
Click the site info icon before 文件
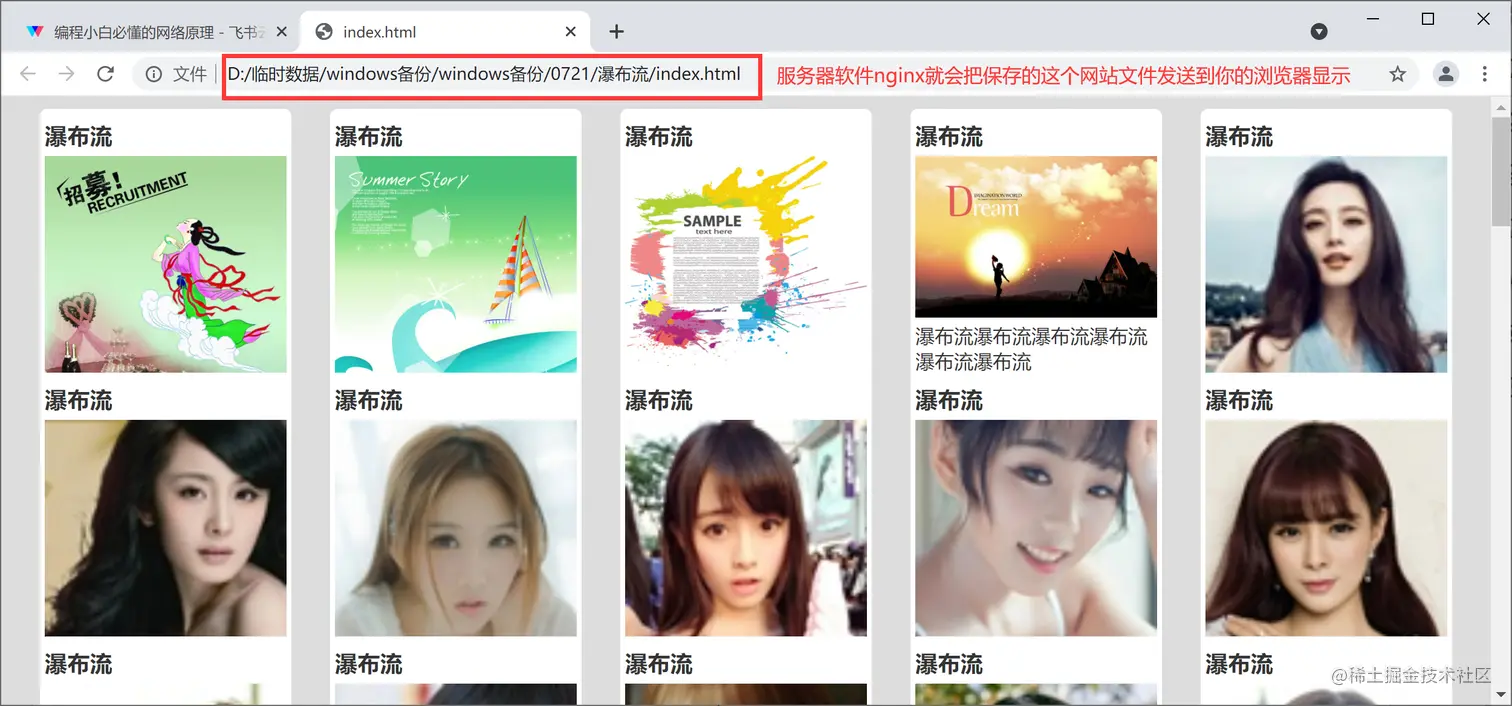pyautogui.click(x=154, y=74)
